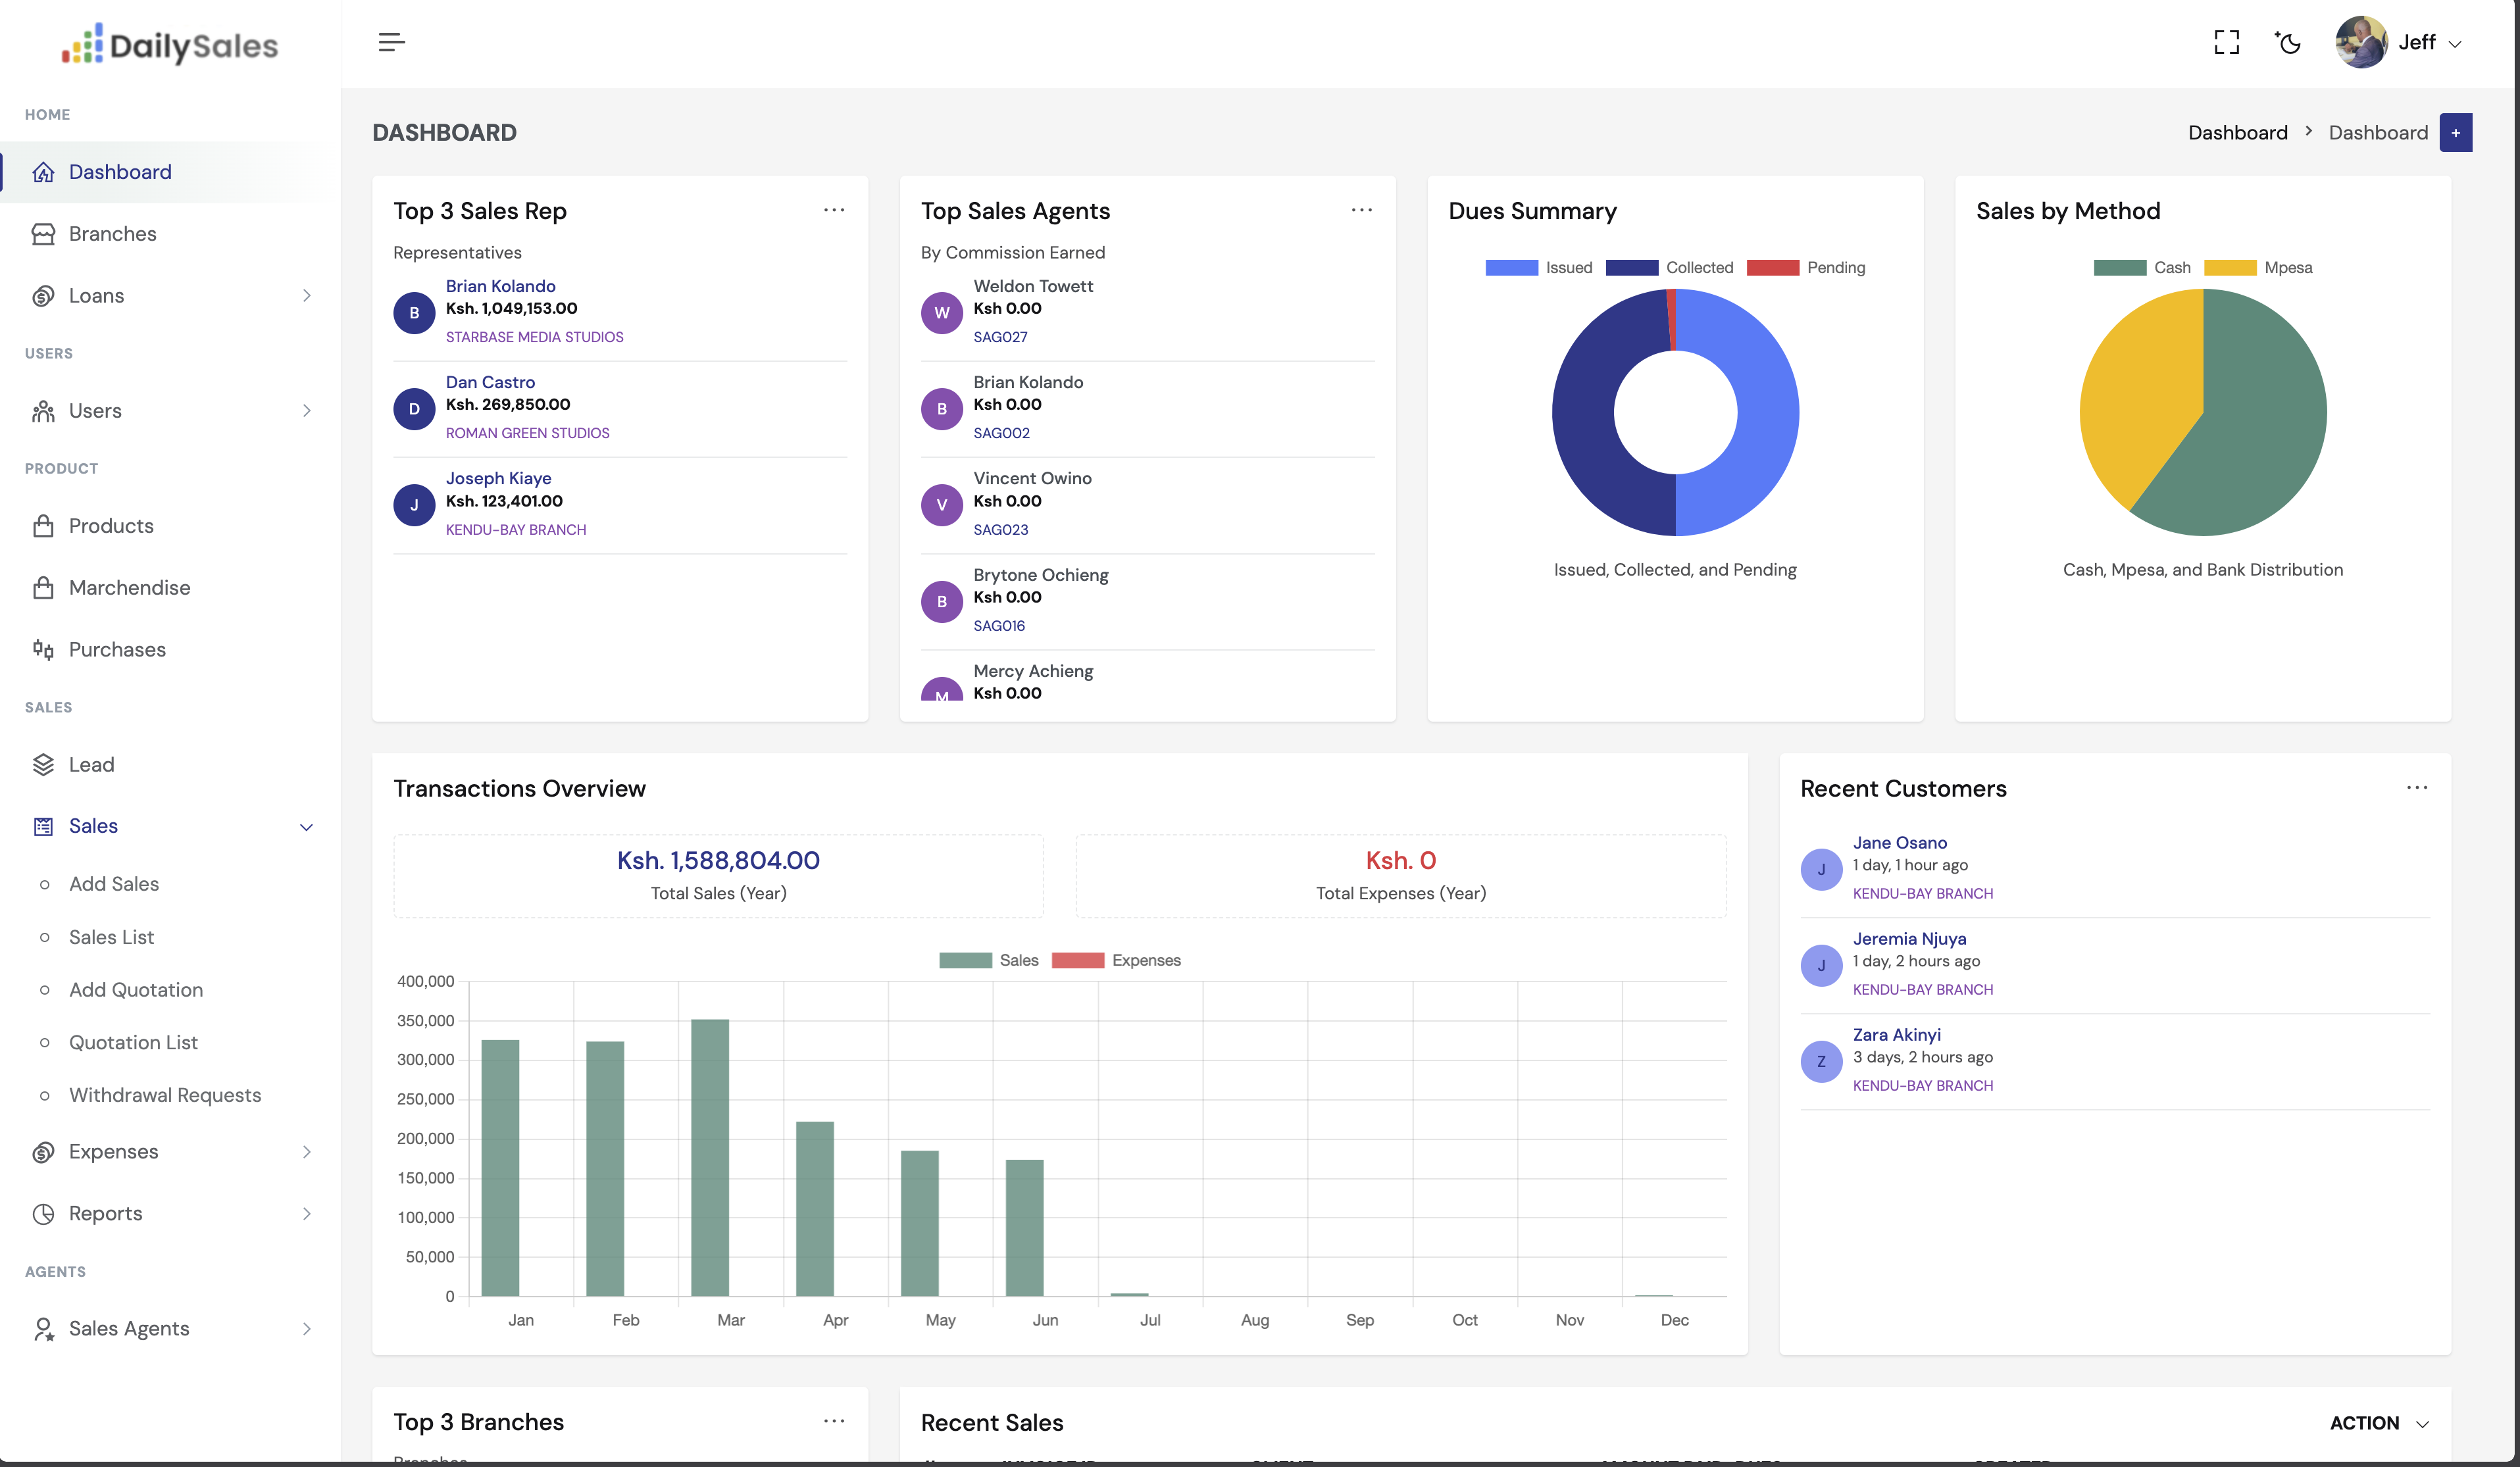Open Jeremia Njuya customer link
Image resolution: width=2520 pixels, height=1467 pixels.
point(1909,939)
